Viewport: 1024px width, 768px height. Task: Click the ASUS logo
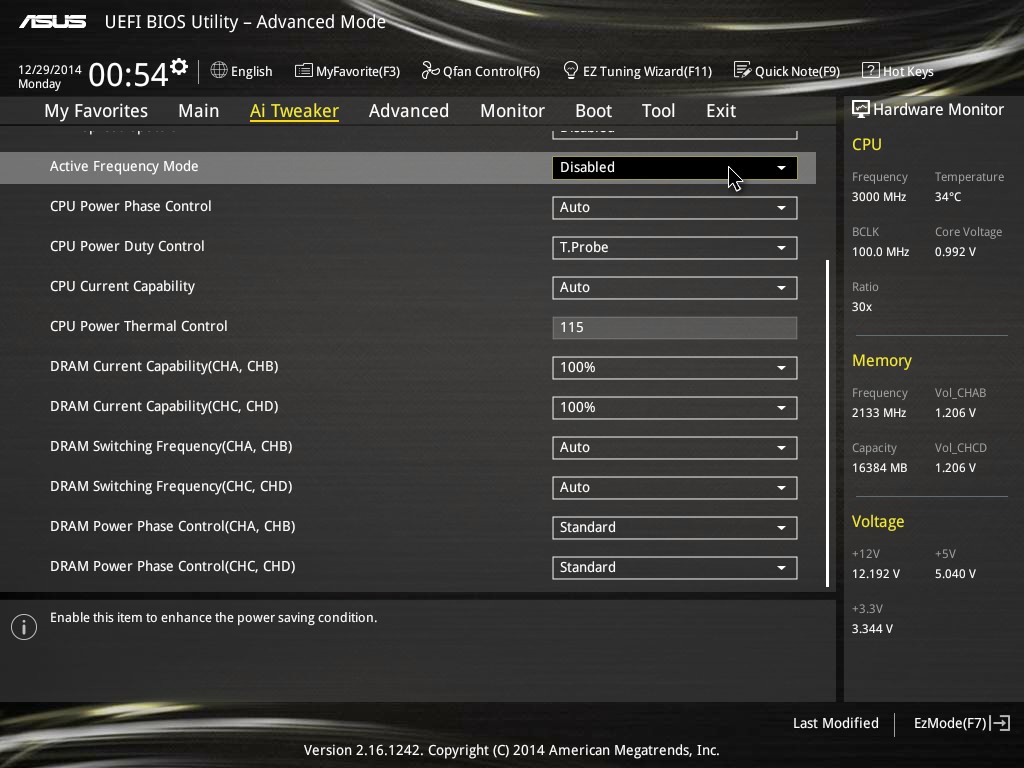click(x=52, y=22)
